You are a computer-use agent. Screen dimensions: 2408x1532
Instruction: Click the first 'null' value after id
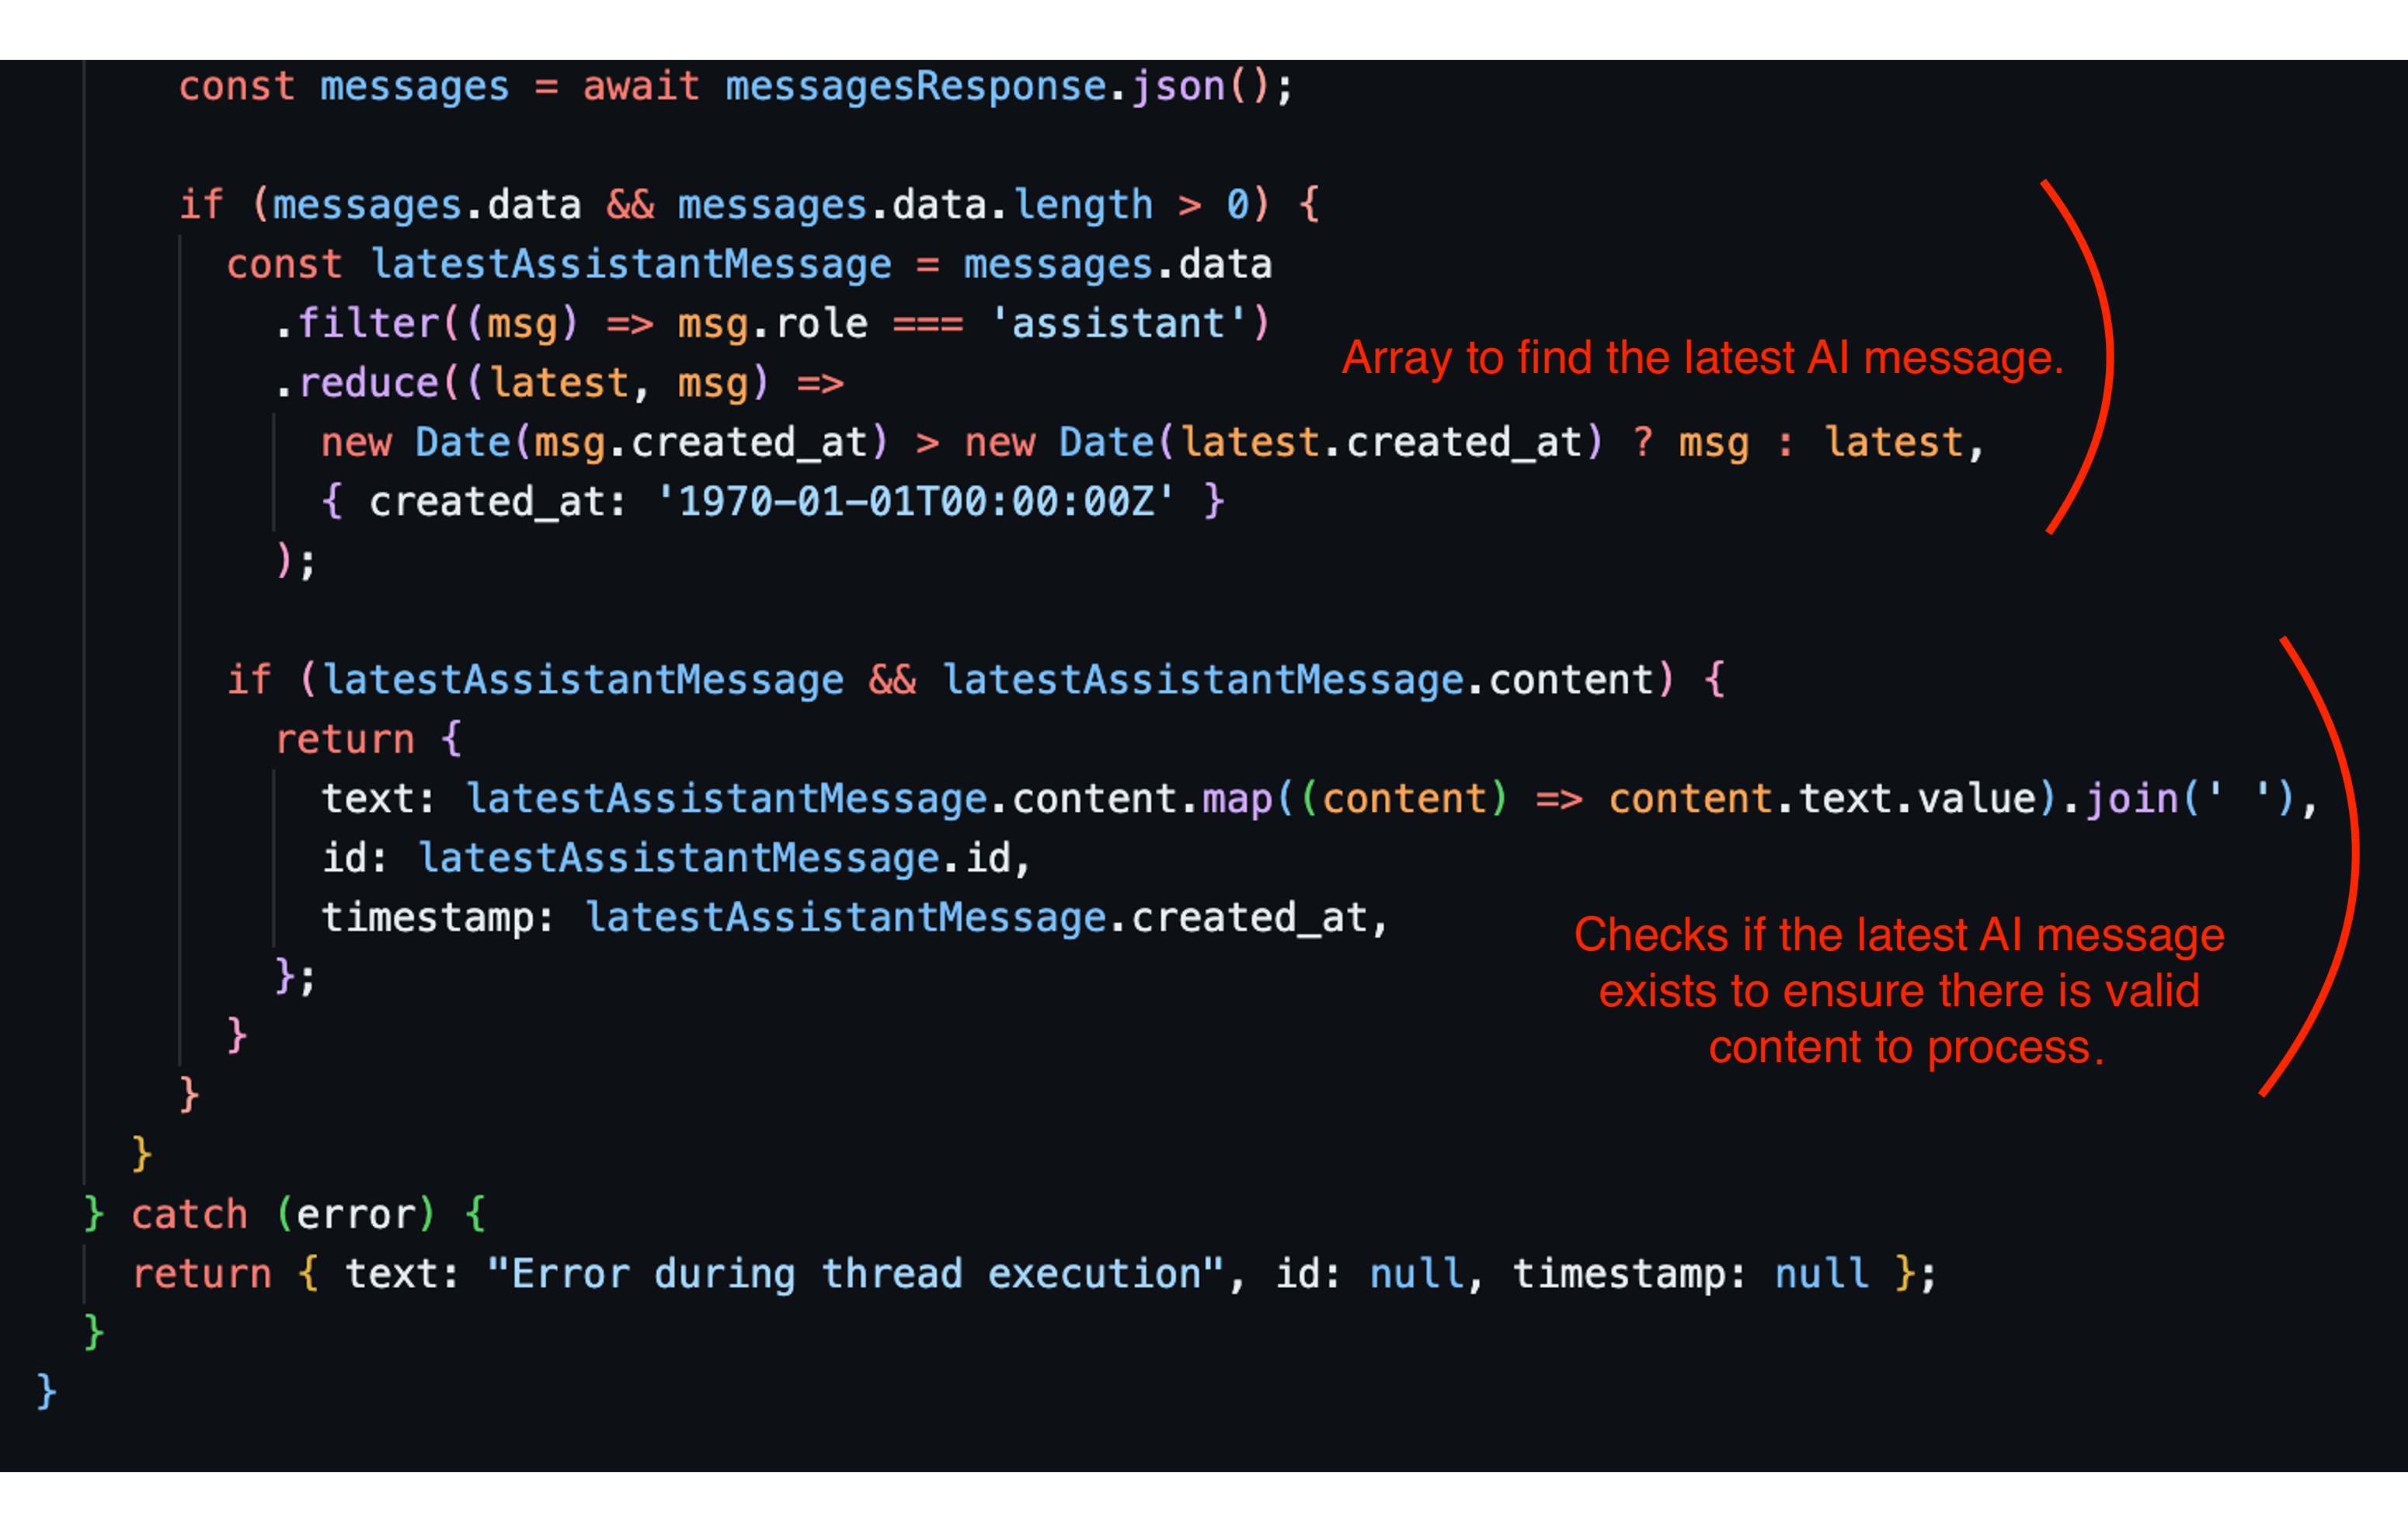[1417, 1275]
